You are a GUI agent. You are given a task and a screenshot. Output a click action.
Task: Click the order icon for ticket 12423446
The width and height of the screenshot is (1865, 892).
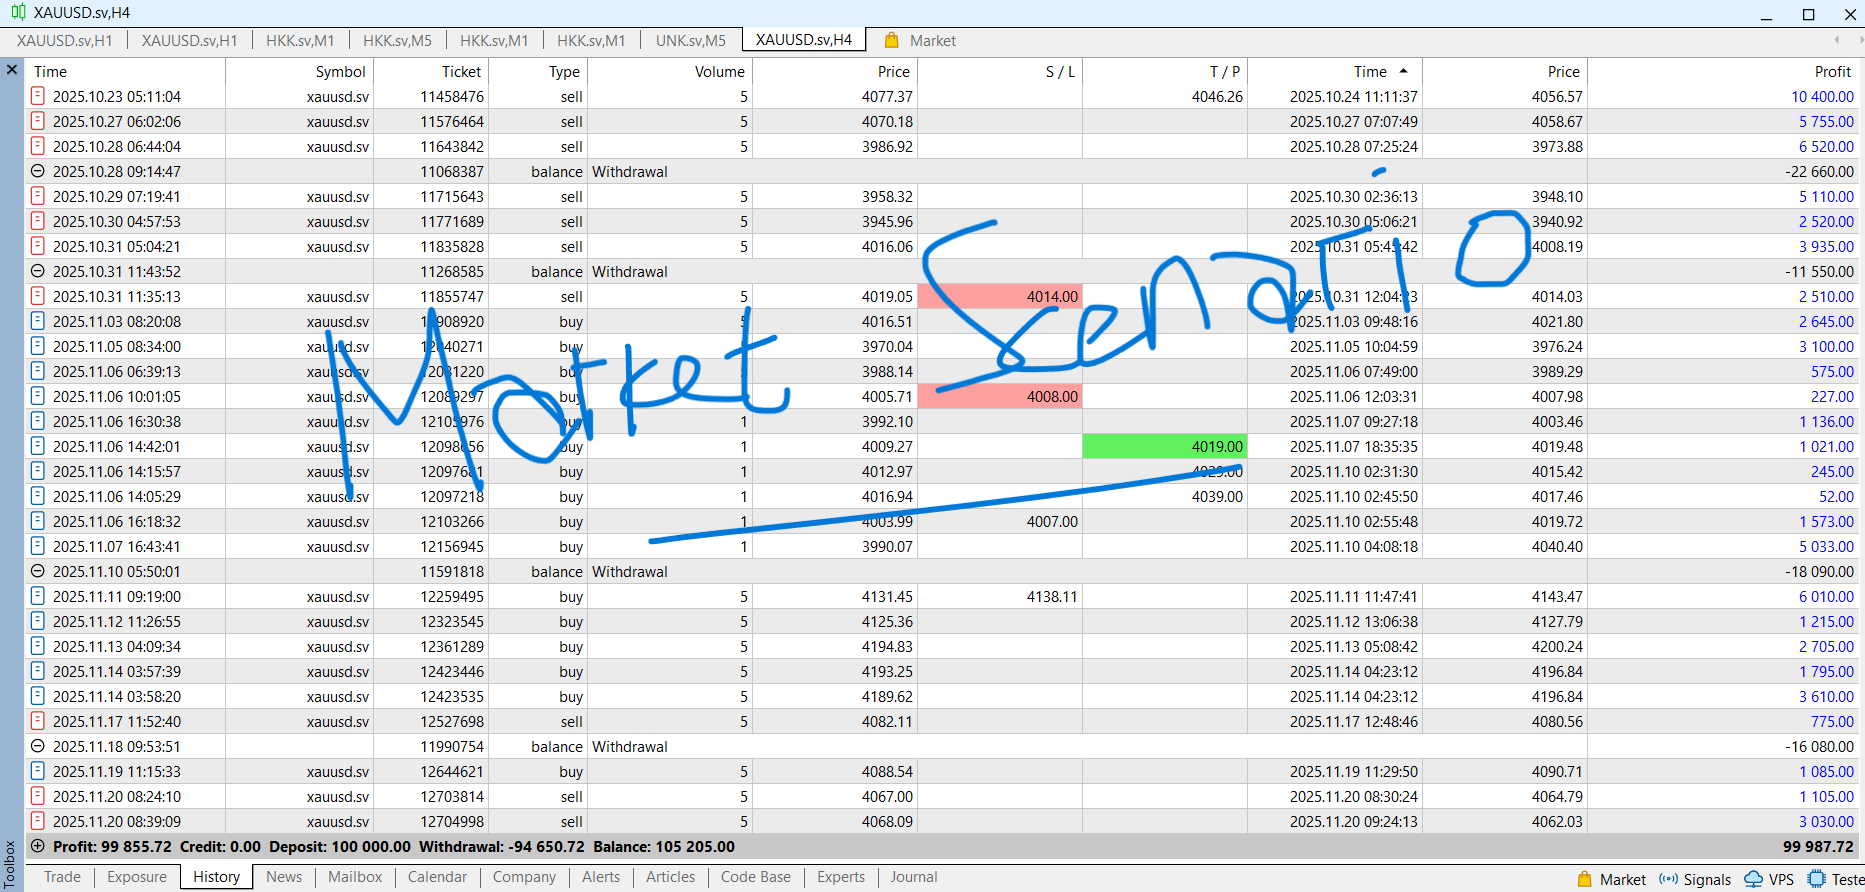tap(38, 671)
